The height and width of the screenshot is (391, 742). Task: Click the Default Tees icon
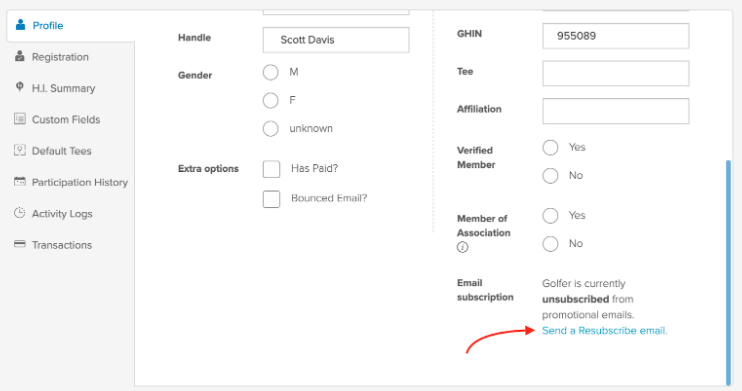(20, 150)
